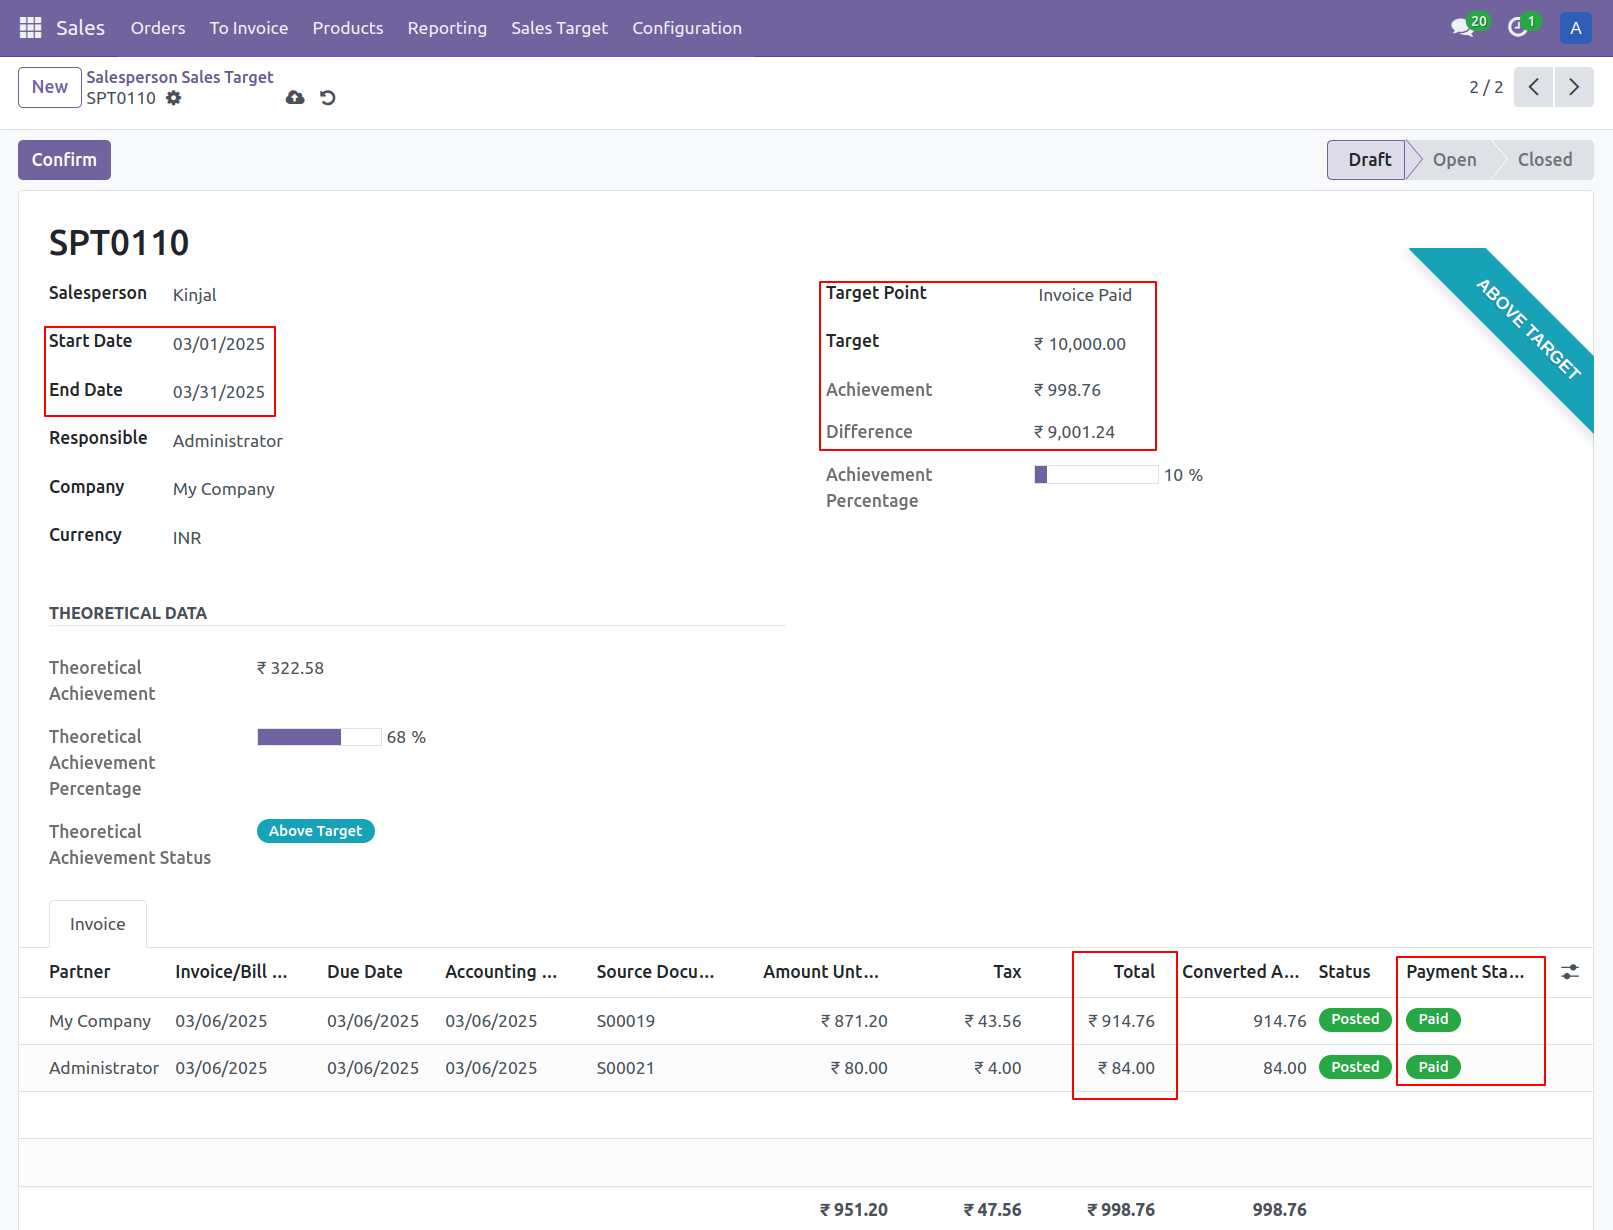
Task: Open optional columns selector on invoice table
Action: point(1569,971)
